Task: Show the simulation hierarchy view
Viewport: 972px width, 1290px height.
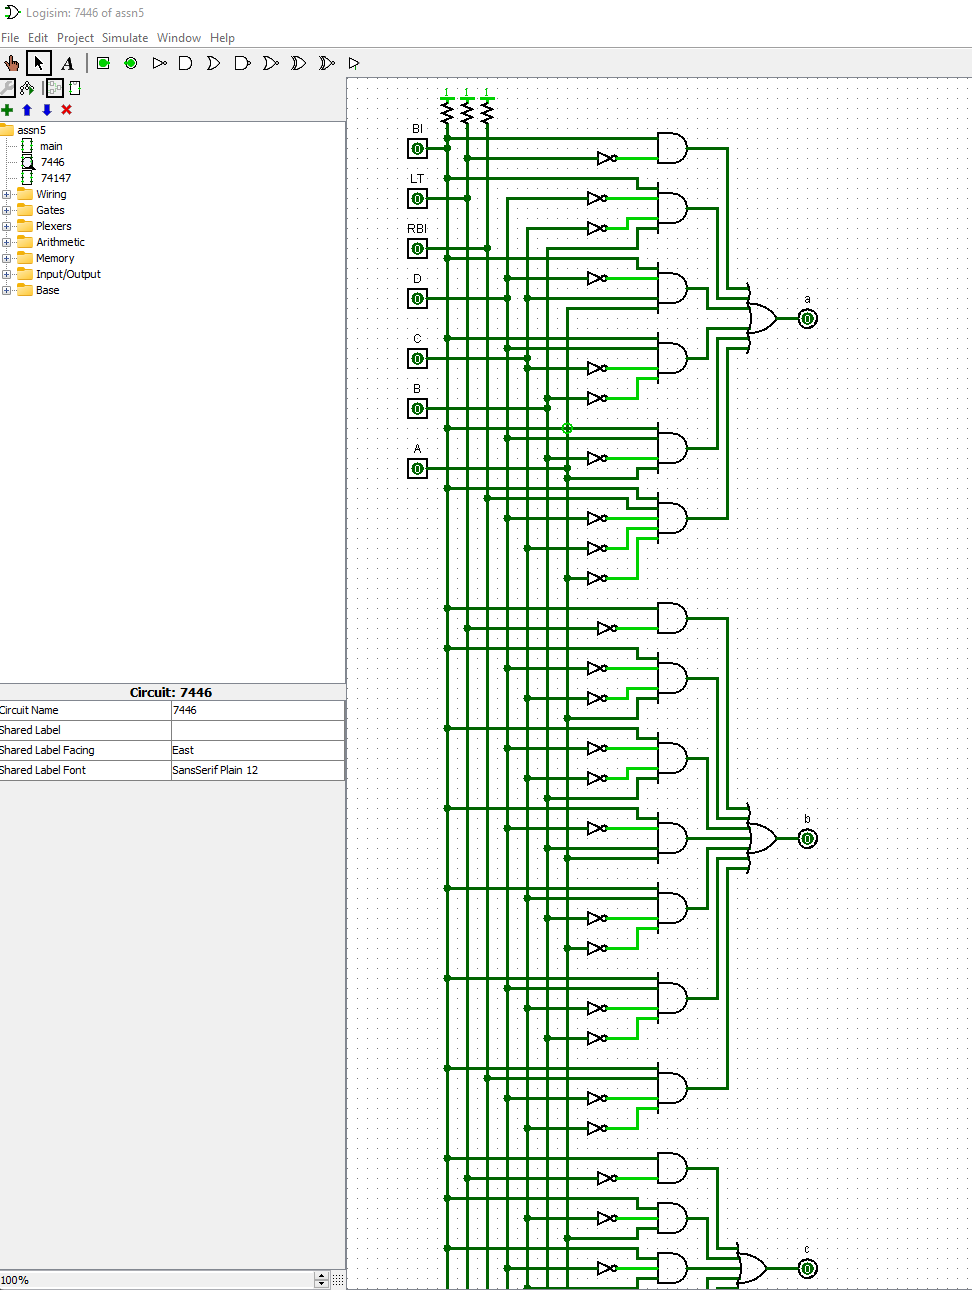Action: pos(27,88)
